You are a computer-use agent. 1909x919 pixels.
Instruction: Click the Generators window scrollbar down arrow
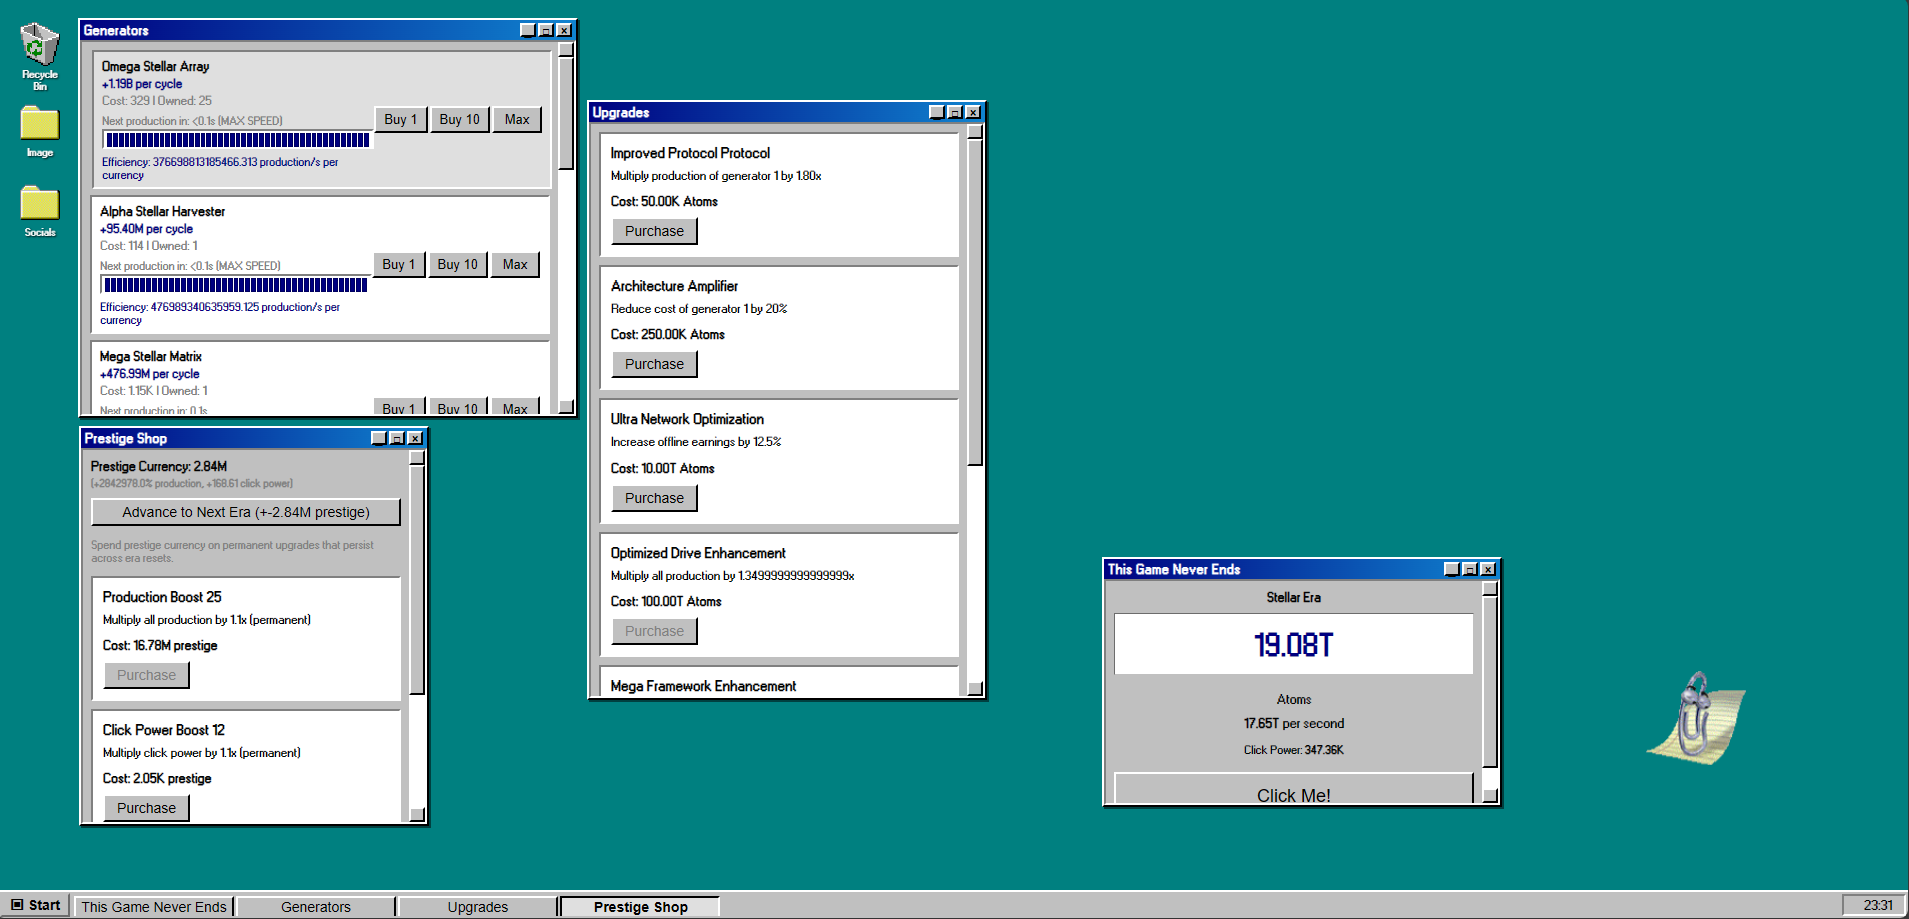point(566,407)
